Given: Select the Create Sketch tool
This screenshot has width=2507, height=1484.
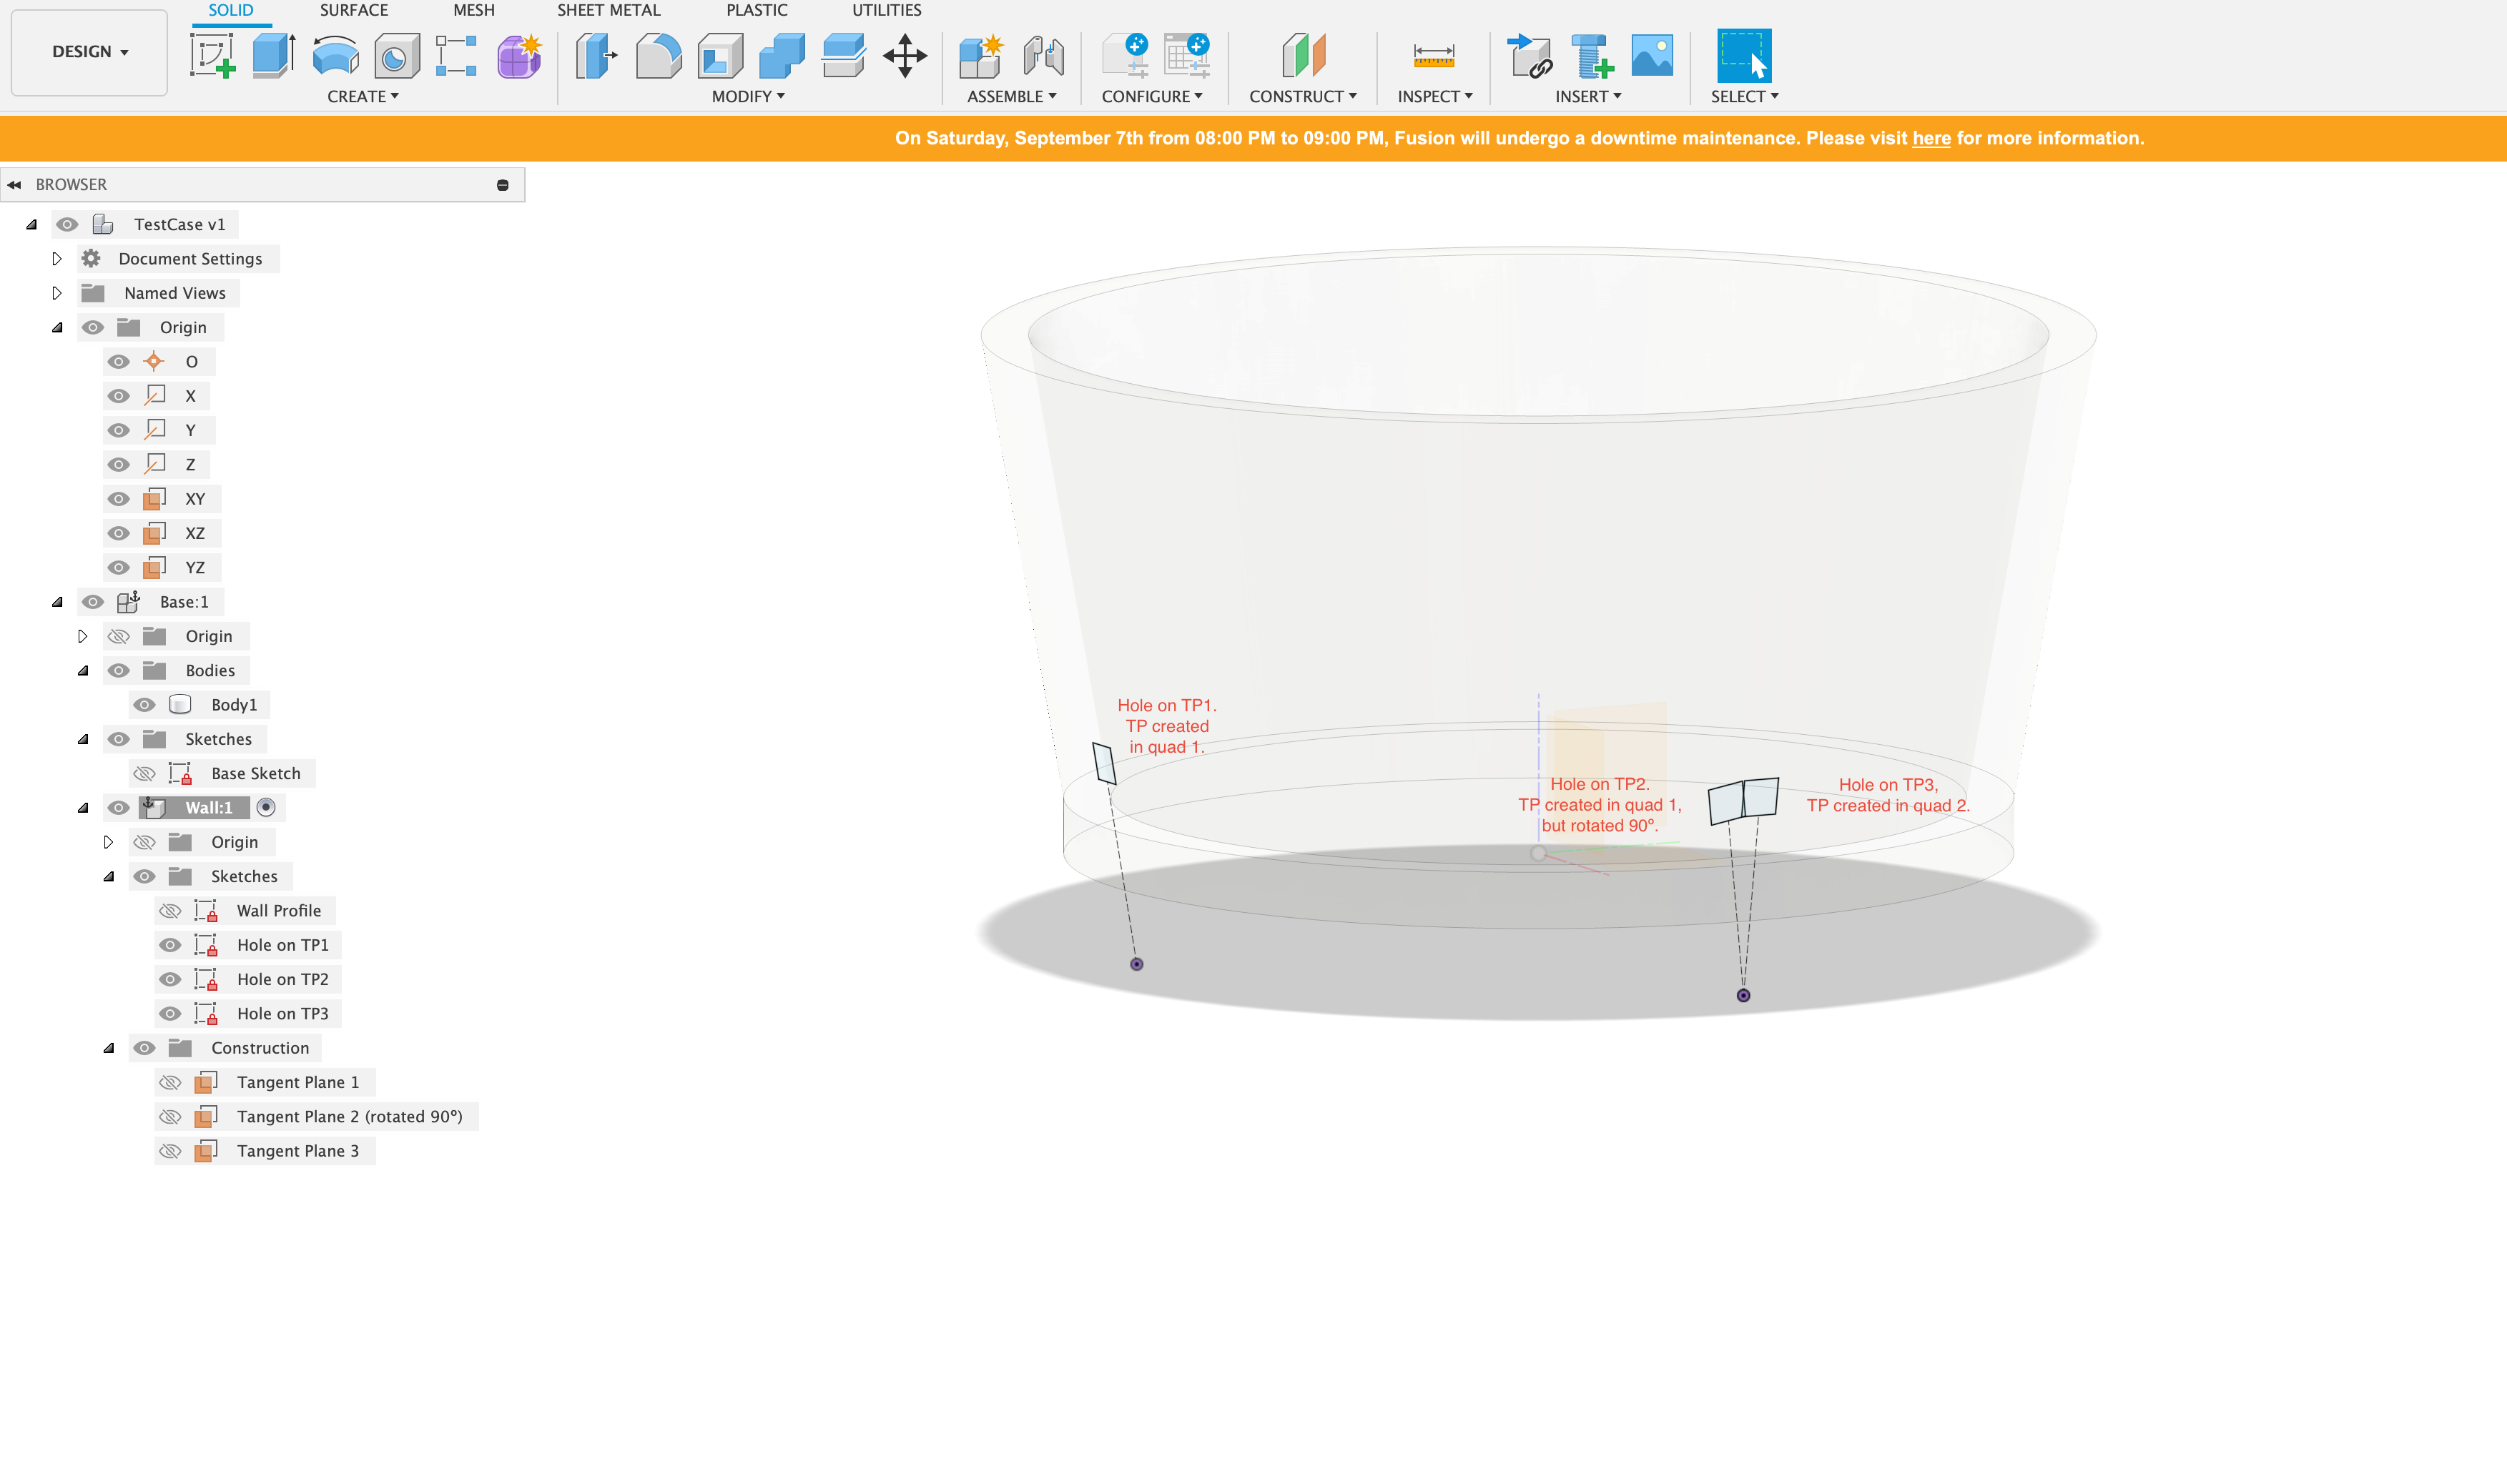Looking at the screenshot, I should point(213,55).
